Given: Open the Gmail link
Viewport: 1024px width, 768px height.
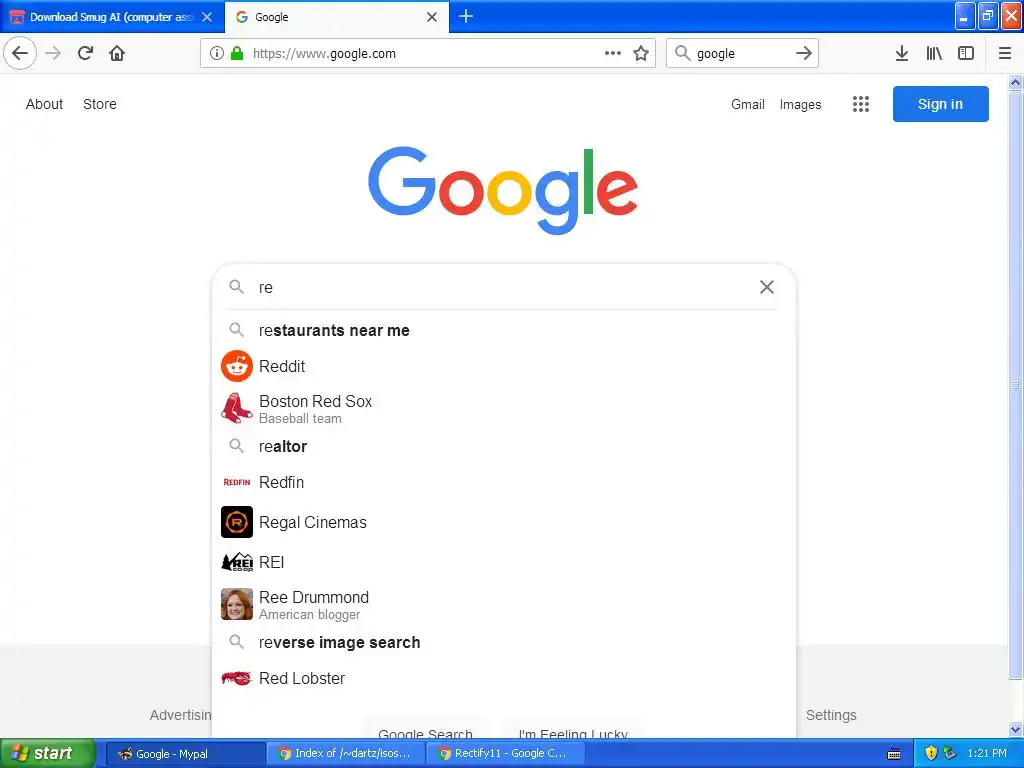Looking at the screenshot, I should 748,104.
